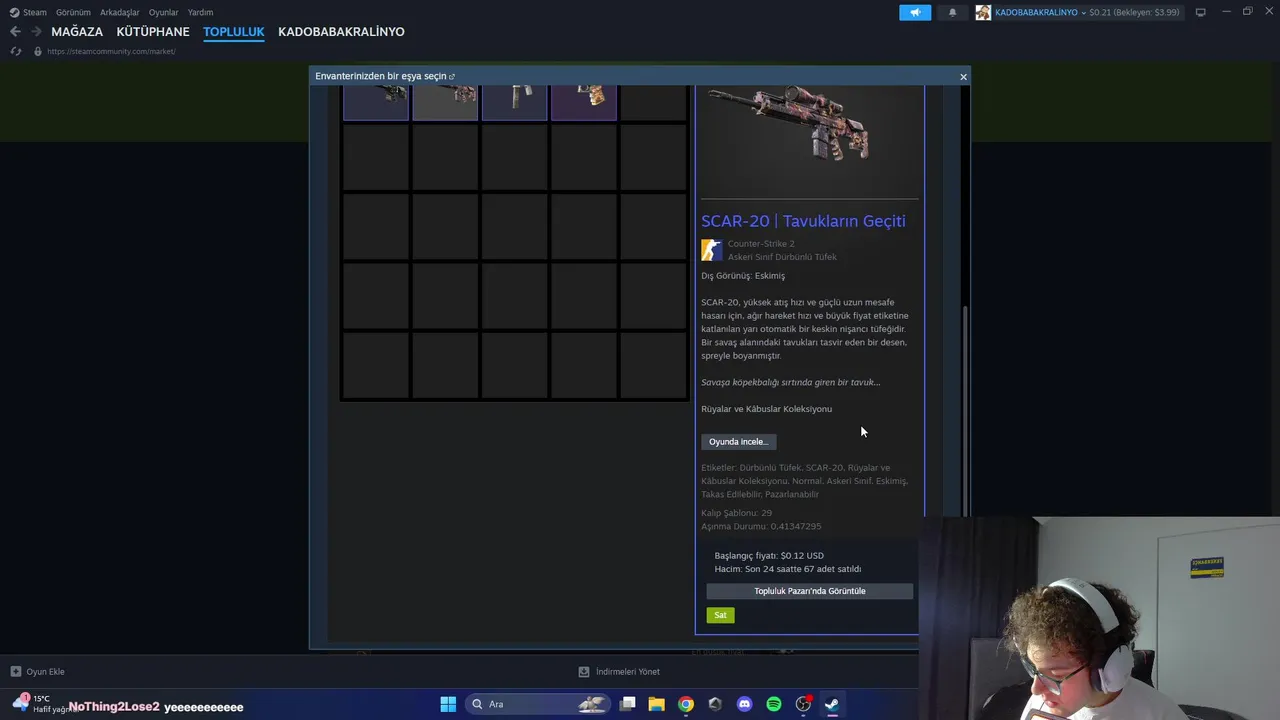Open the Oyunlar menu
Image resolution: width=1280 pixels, height=720 pixels.
click(164, 12)
